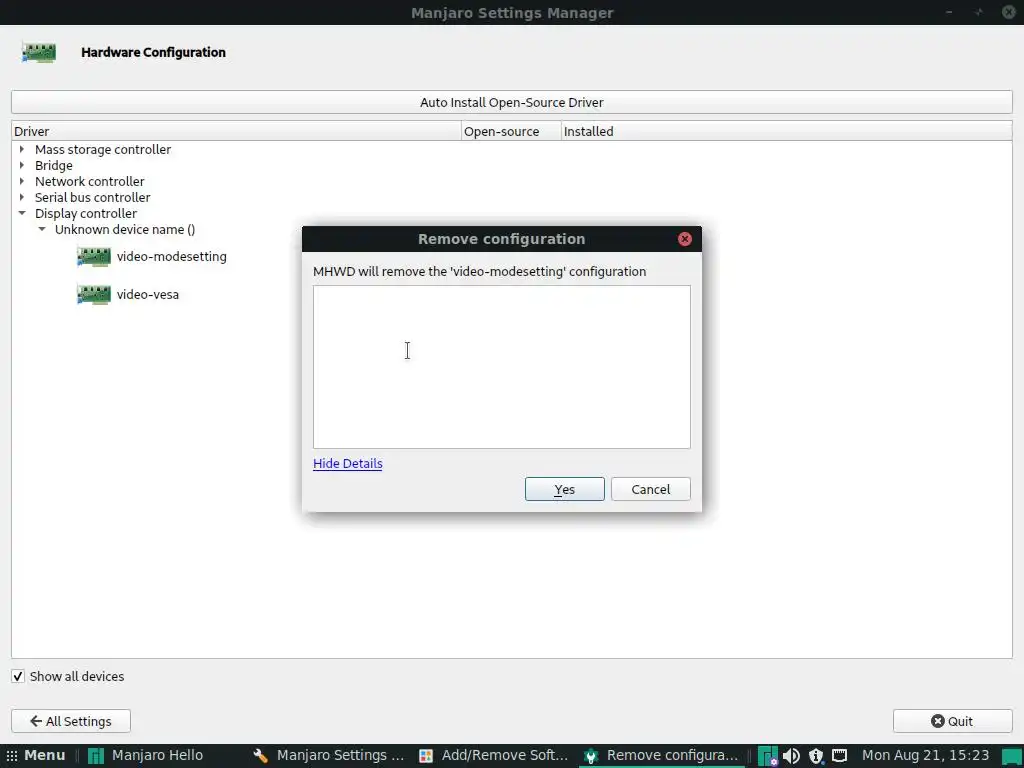
Task: Open the taskbar Menu button
Action: (x=36, y=756)
